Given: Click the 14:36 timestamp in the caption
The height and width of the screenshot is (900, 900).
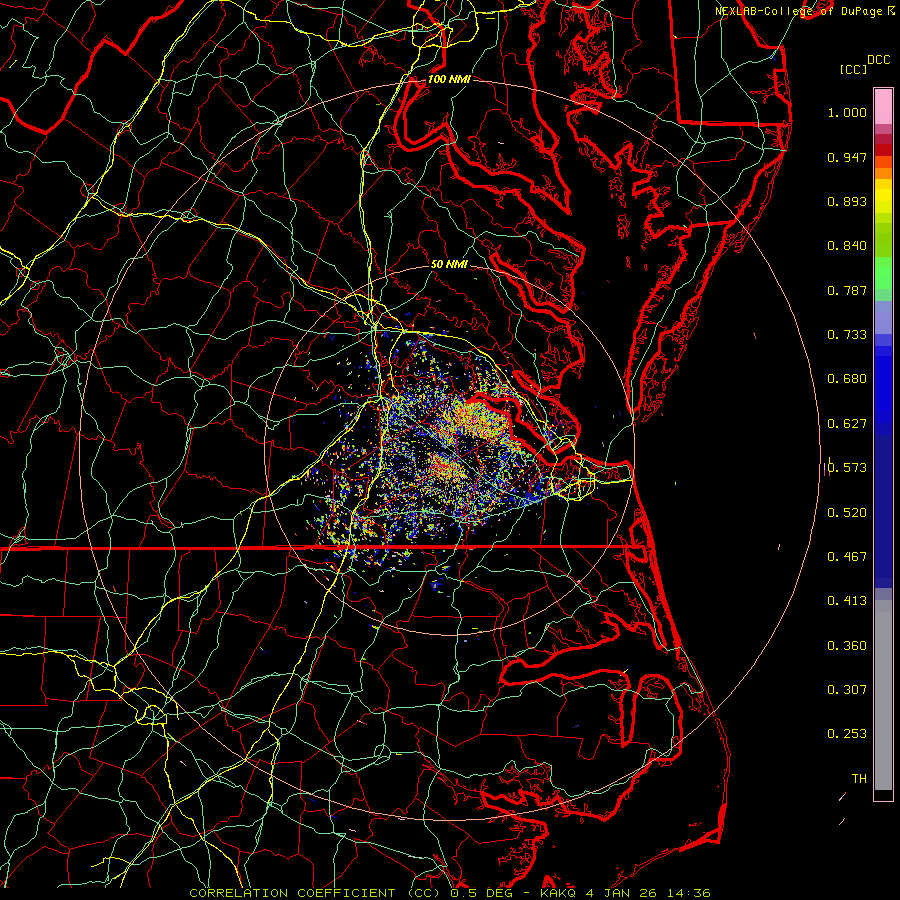Looking at the screenshot, I should click(x=687, y=893).
